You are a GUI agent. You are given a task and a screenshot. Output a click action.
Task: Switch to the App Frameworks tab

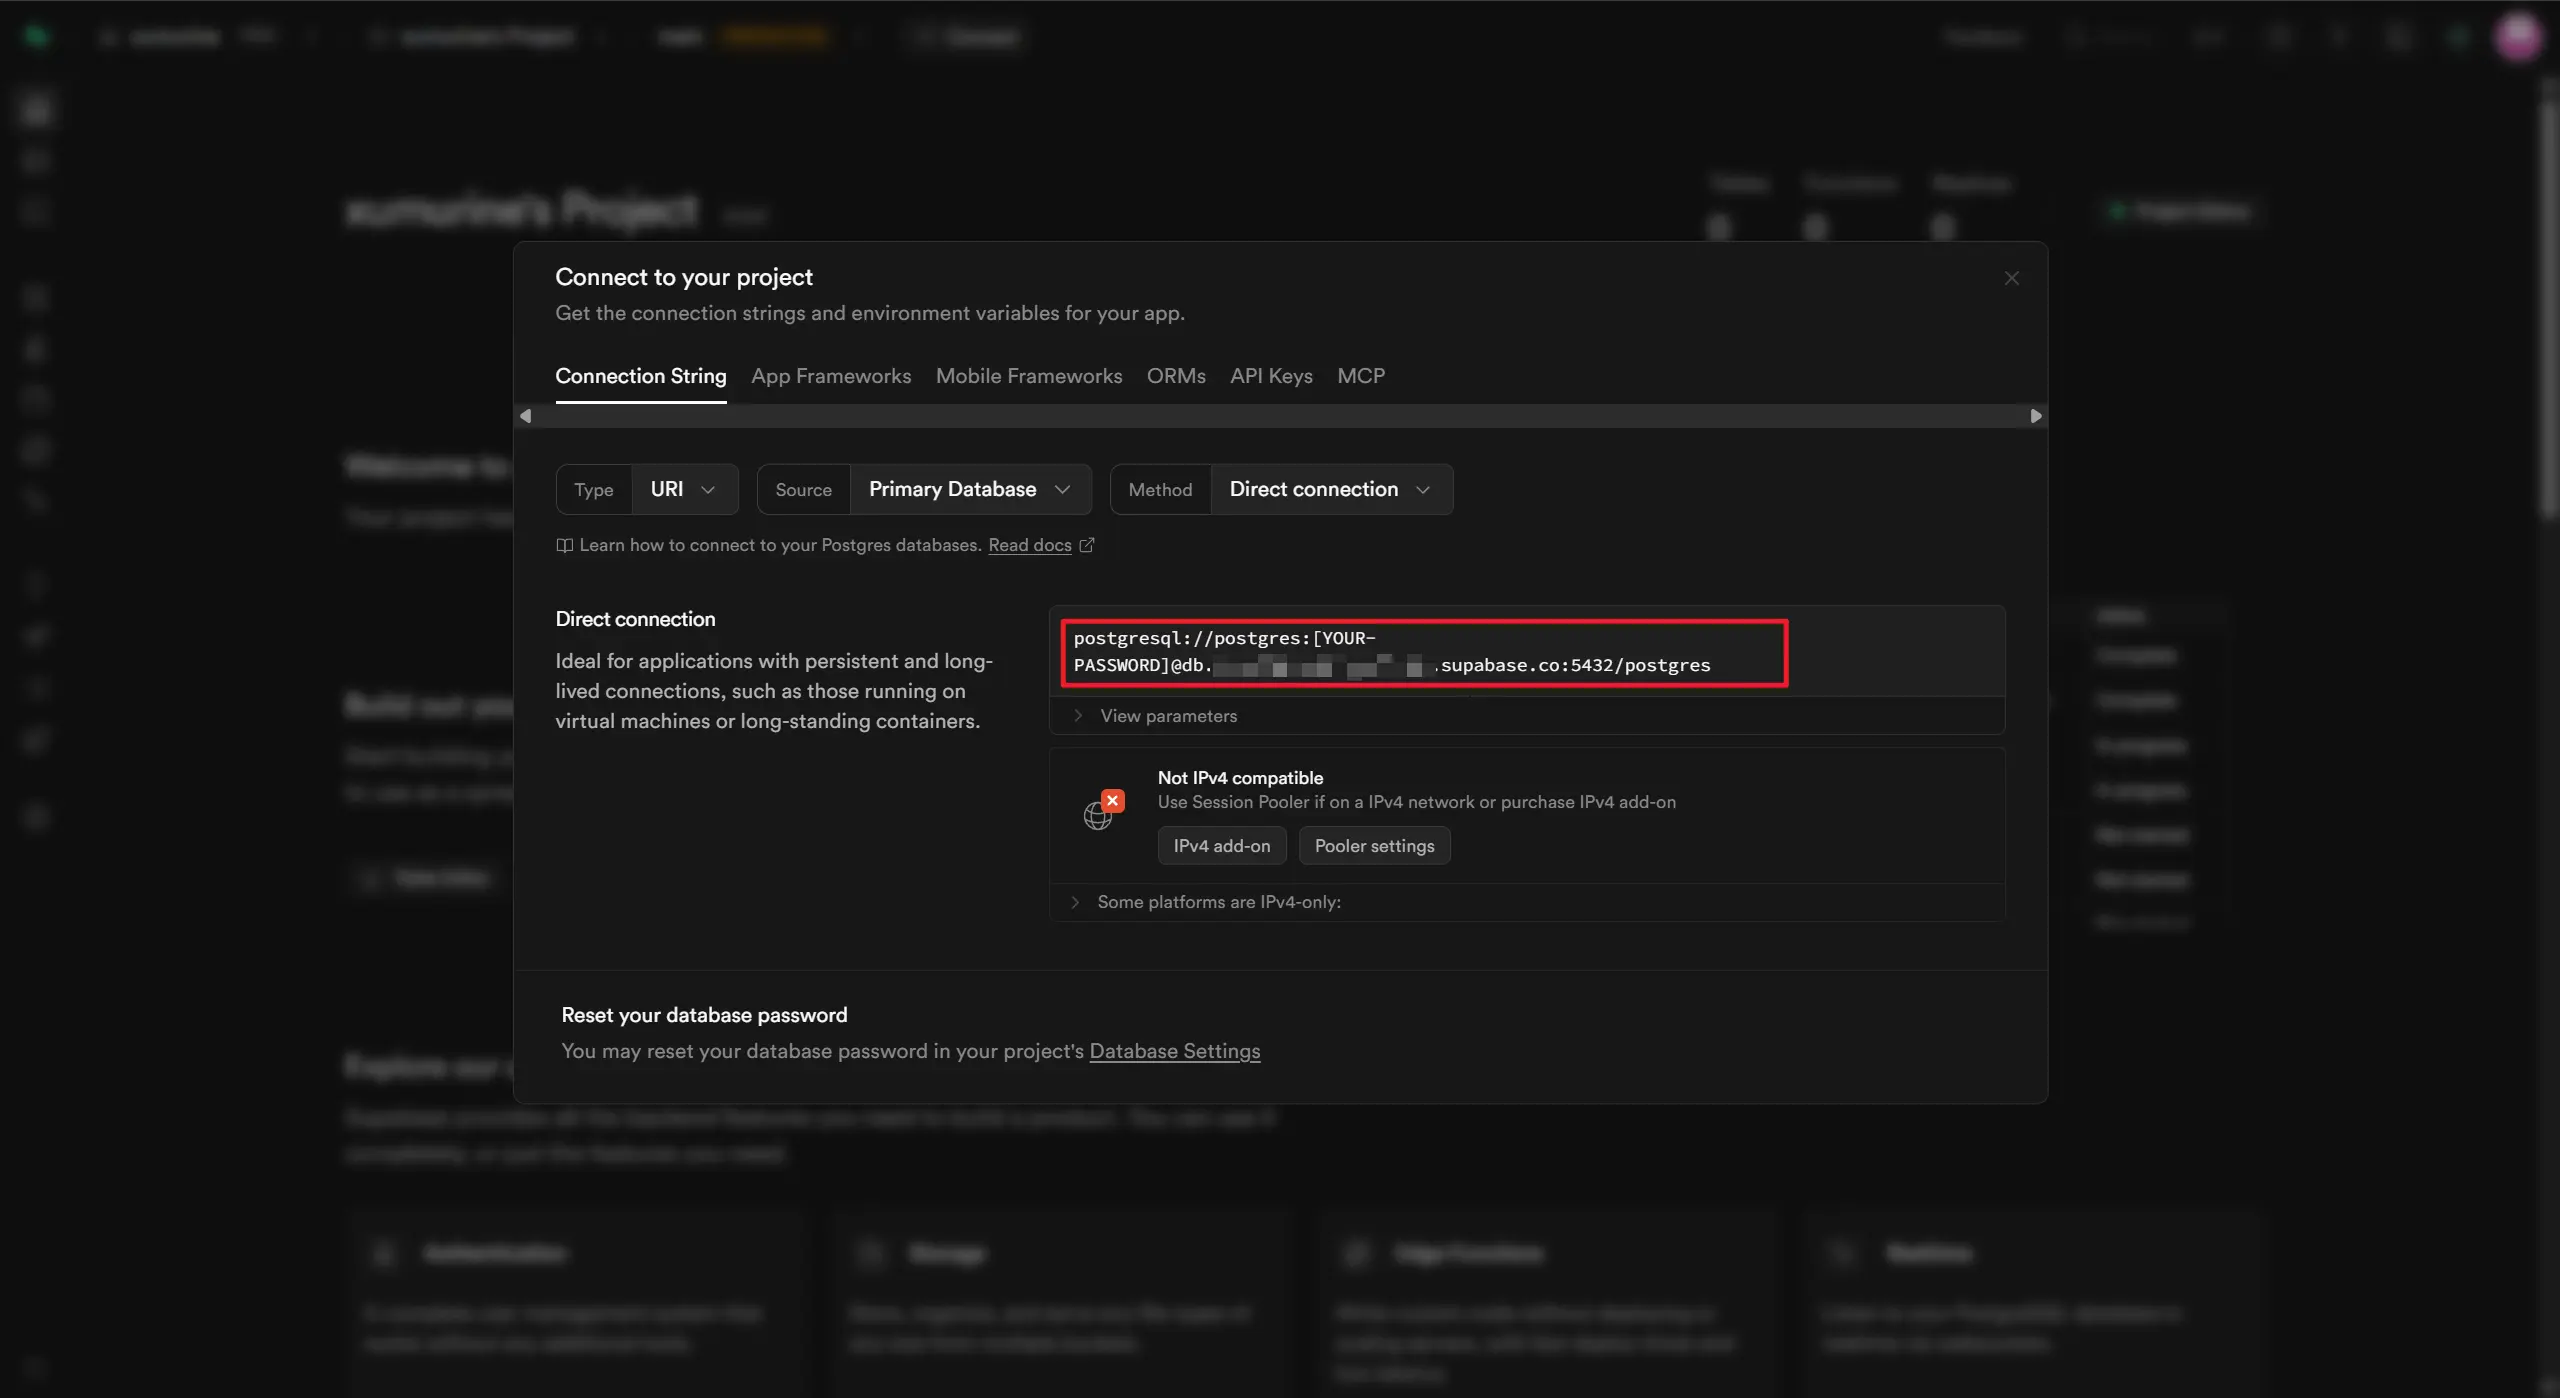coord(830,376)
